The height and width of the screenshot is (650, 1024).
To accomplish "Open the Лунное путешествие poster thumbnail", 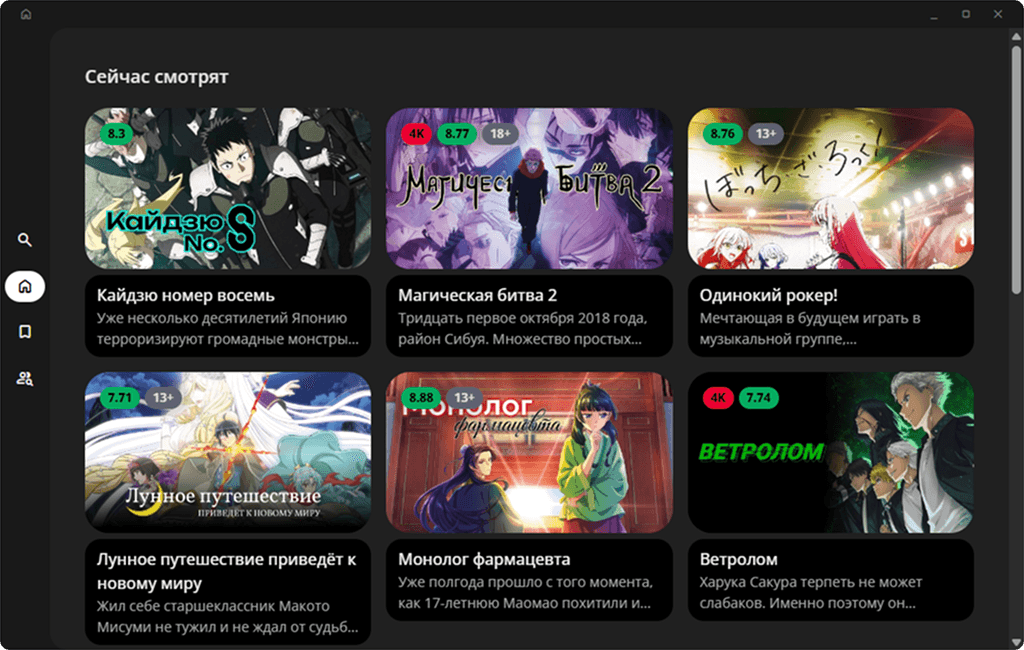I will [x=228, y=452].
